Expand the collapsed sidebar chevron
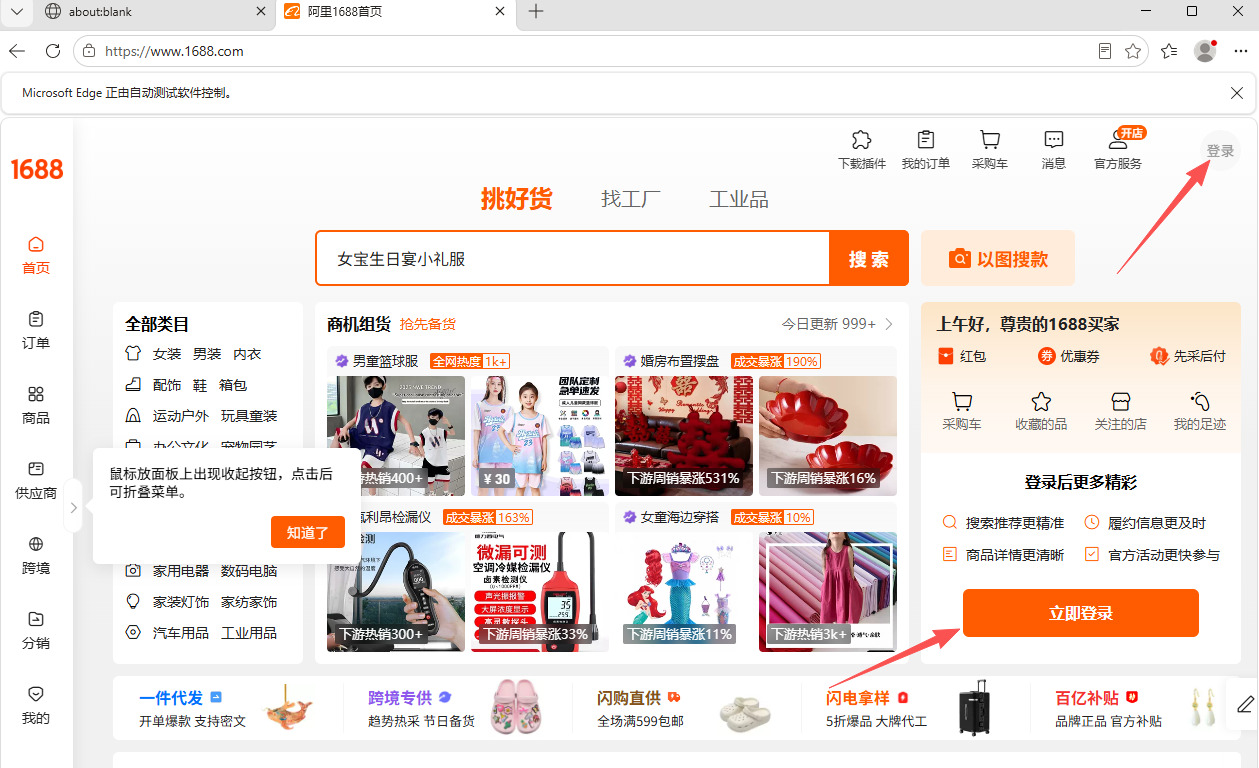This screenshot has width=1259, height=768. [x=72, y=509]
